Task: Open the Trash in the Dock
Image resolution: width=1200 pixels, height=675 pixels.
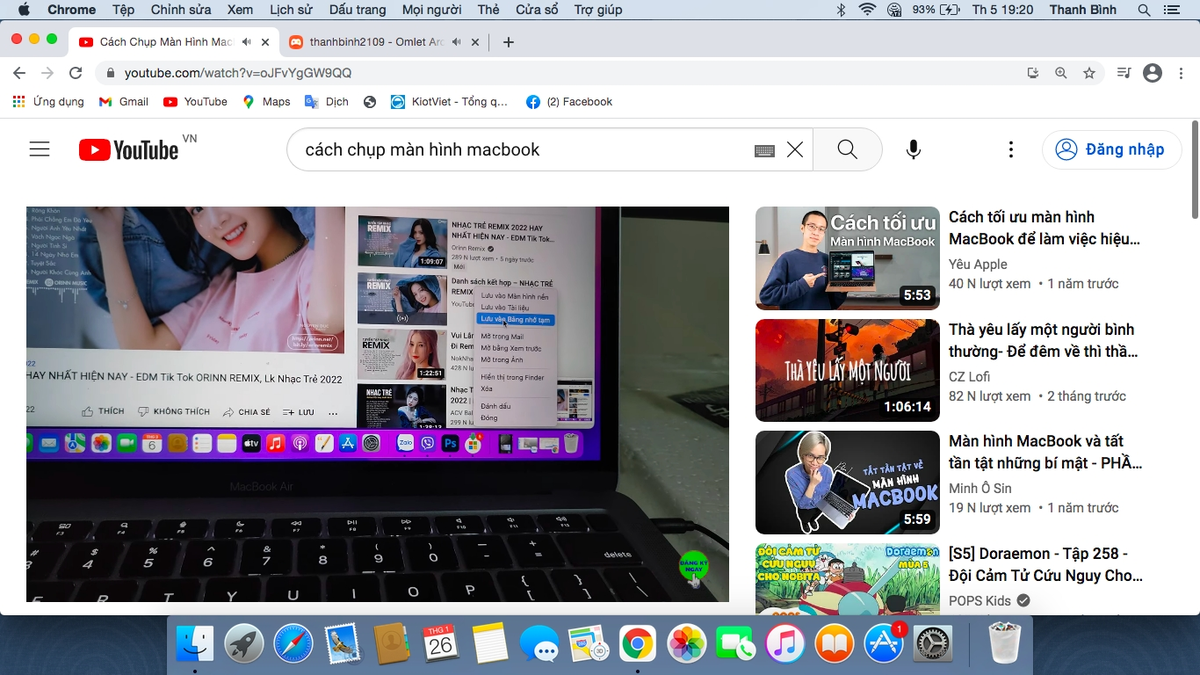Action: click(x=1003, y=643)
